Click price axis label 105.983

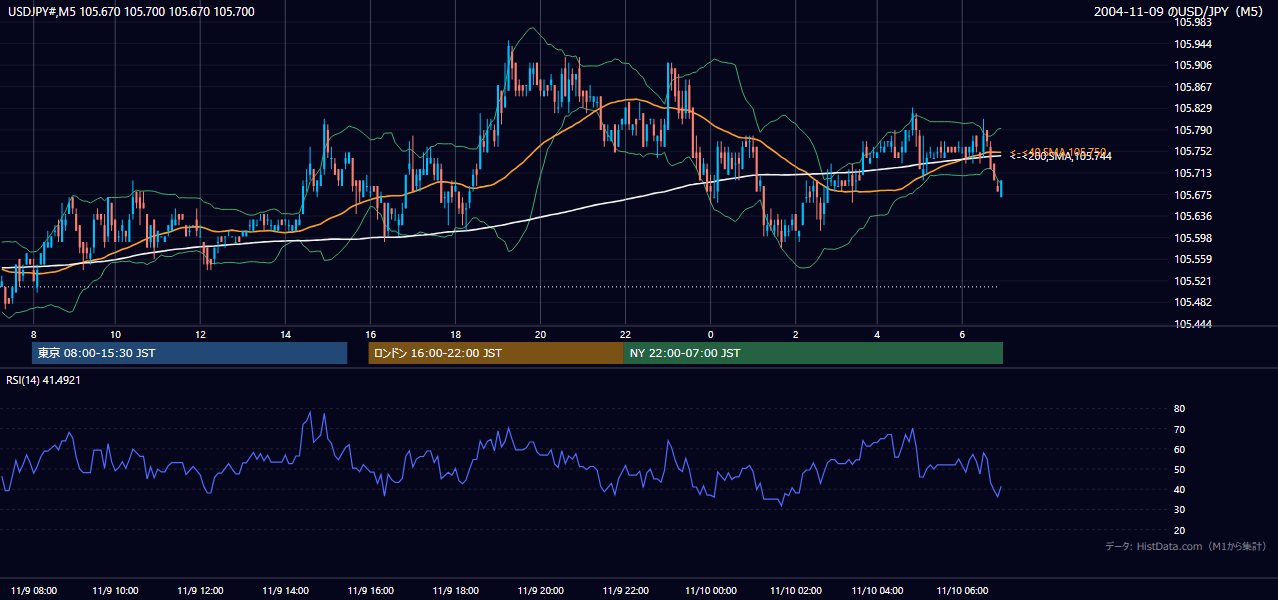click(1193, 22)
